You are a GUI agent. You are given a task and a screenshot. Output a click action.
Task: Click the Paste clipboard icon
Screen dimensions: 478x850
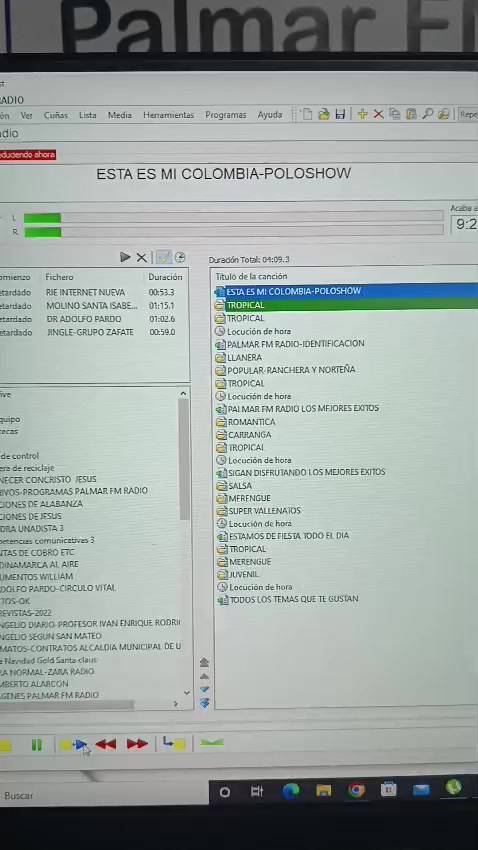point(411,114)
